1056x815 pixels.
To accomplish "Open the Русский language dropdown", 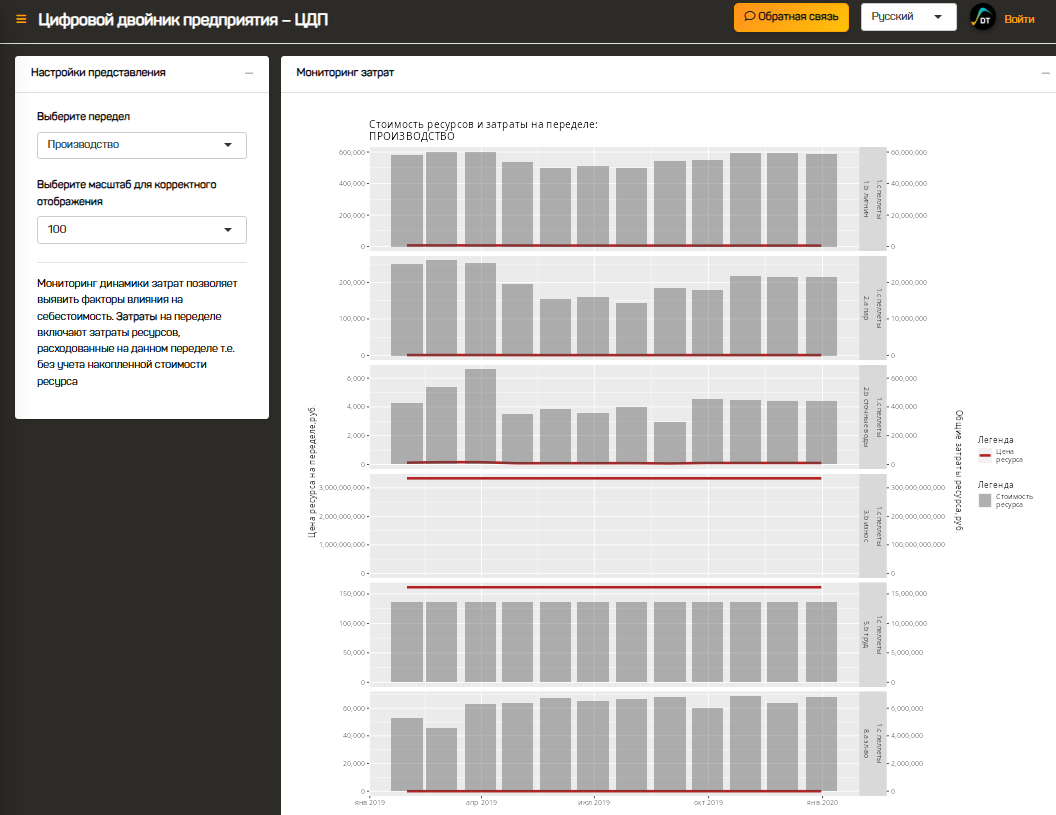I will [x=907, y=17].
